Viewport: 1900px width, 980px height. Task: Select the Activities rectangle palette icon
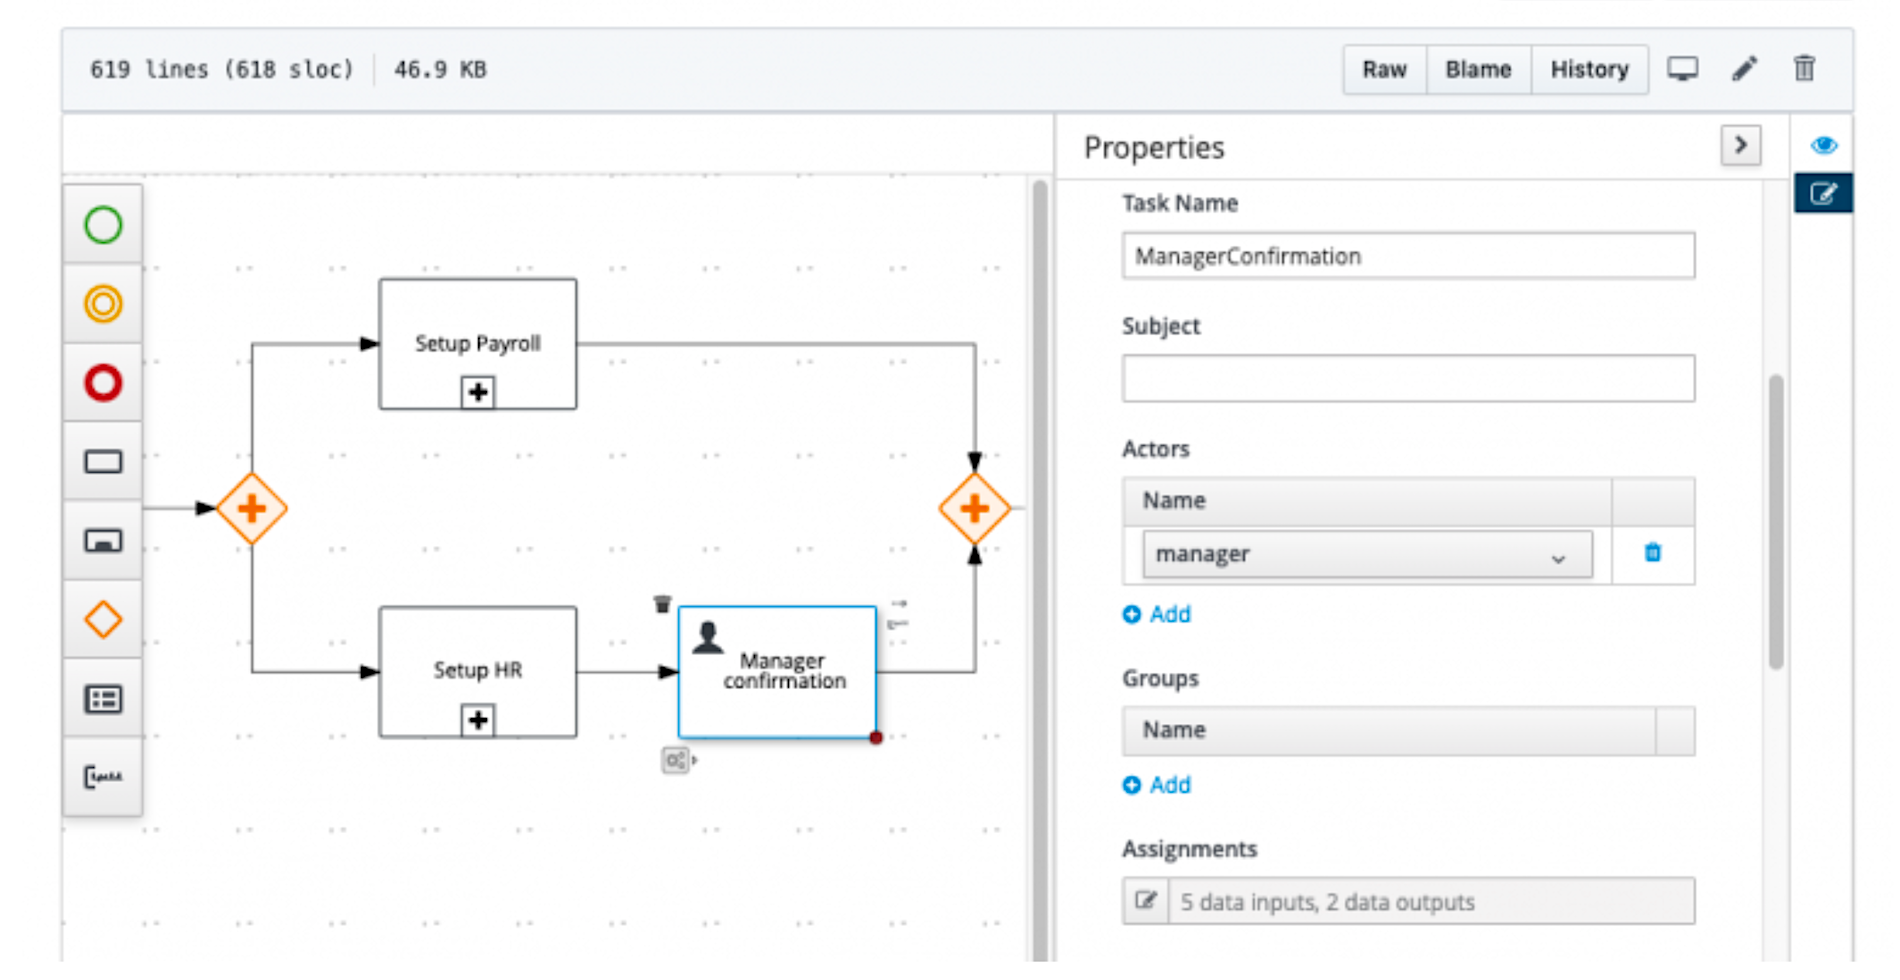coord(103,462)
